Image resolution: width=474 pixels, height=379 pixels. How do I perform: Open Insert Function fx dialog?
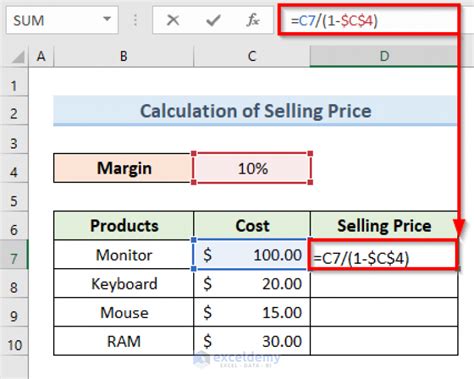[x=253, y=20]
